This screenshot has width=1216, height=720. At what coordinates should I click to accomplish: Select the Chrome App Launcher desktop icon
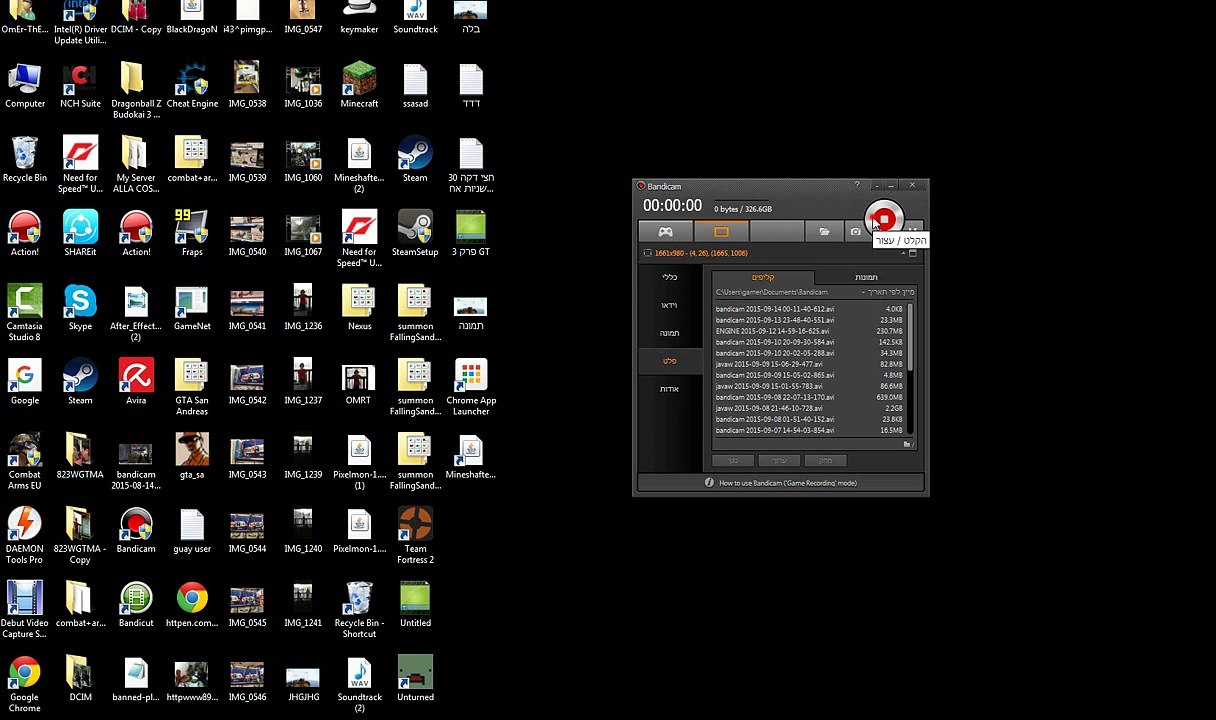coord(471,387)
